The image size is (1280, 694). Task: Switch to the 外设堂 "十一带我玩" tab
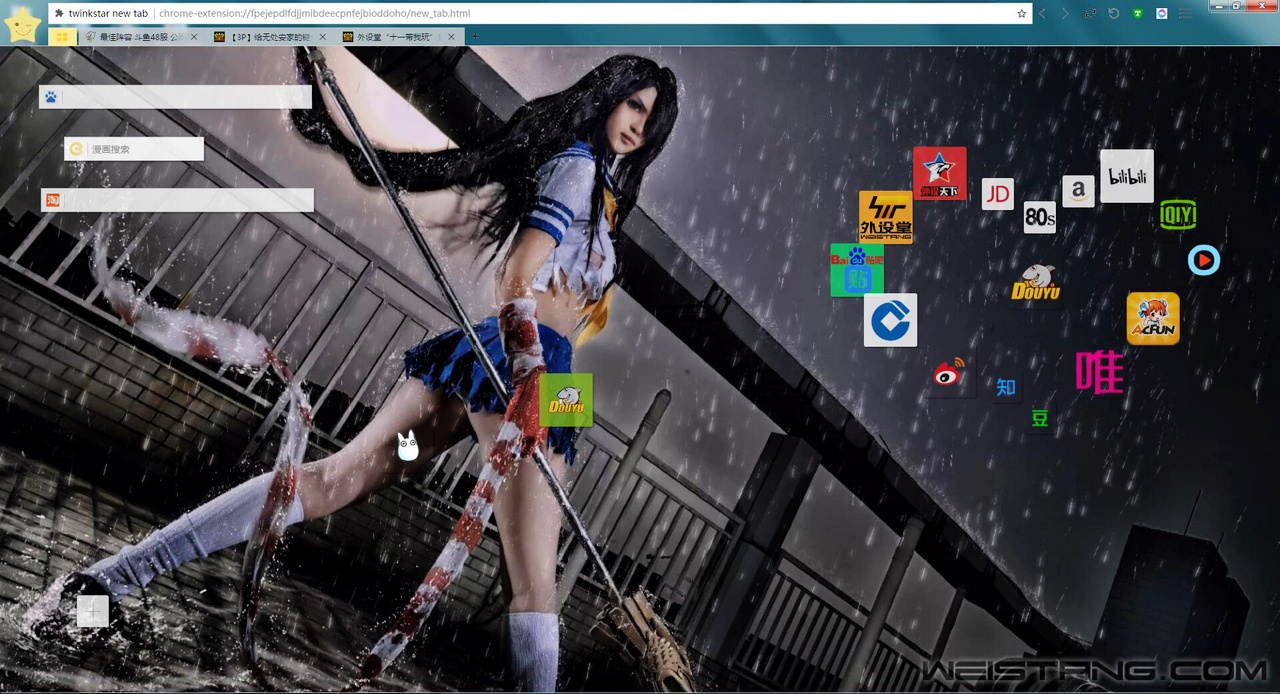tap(399, 37)
